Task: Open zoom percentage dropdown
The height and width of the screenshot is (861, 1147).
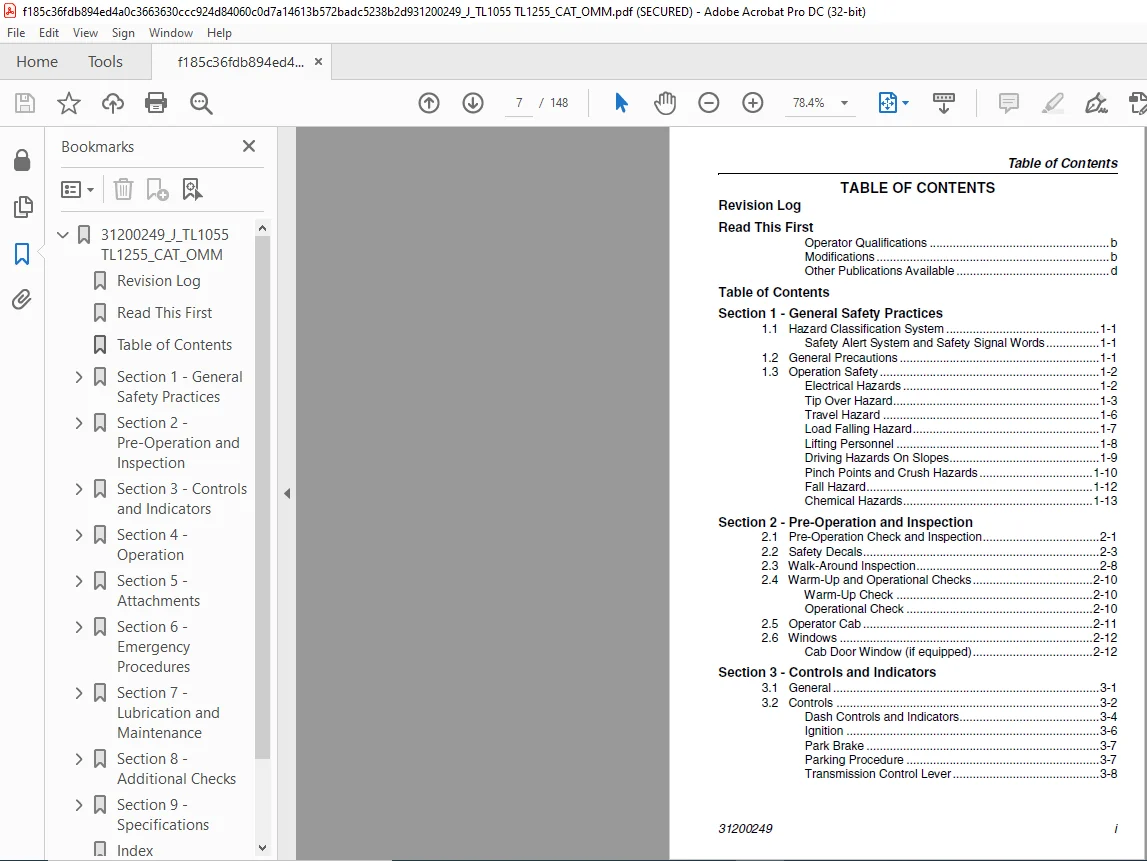Action: point(844,103)
